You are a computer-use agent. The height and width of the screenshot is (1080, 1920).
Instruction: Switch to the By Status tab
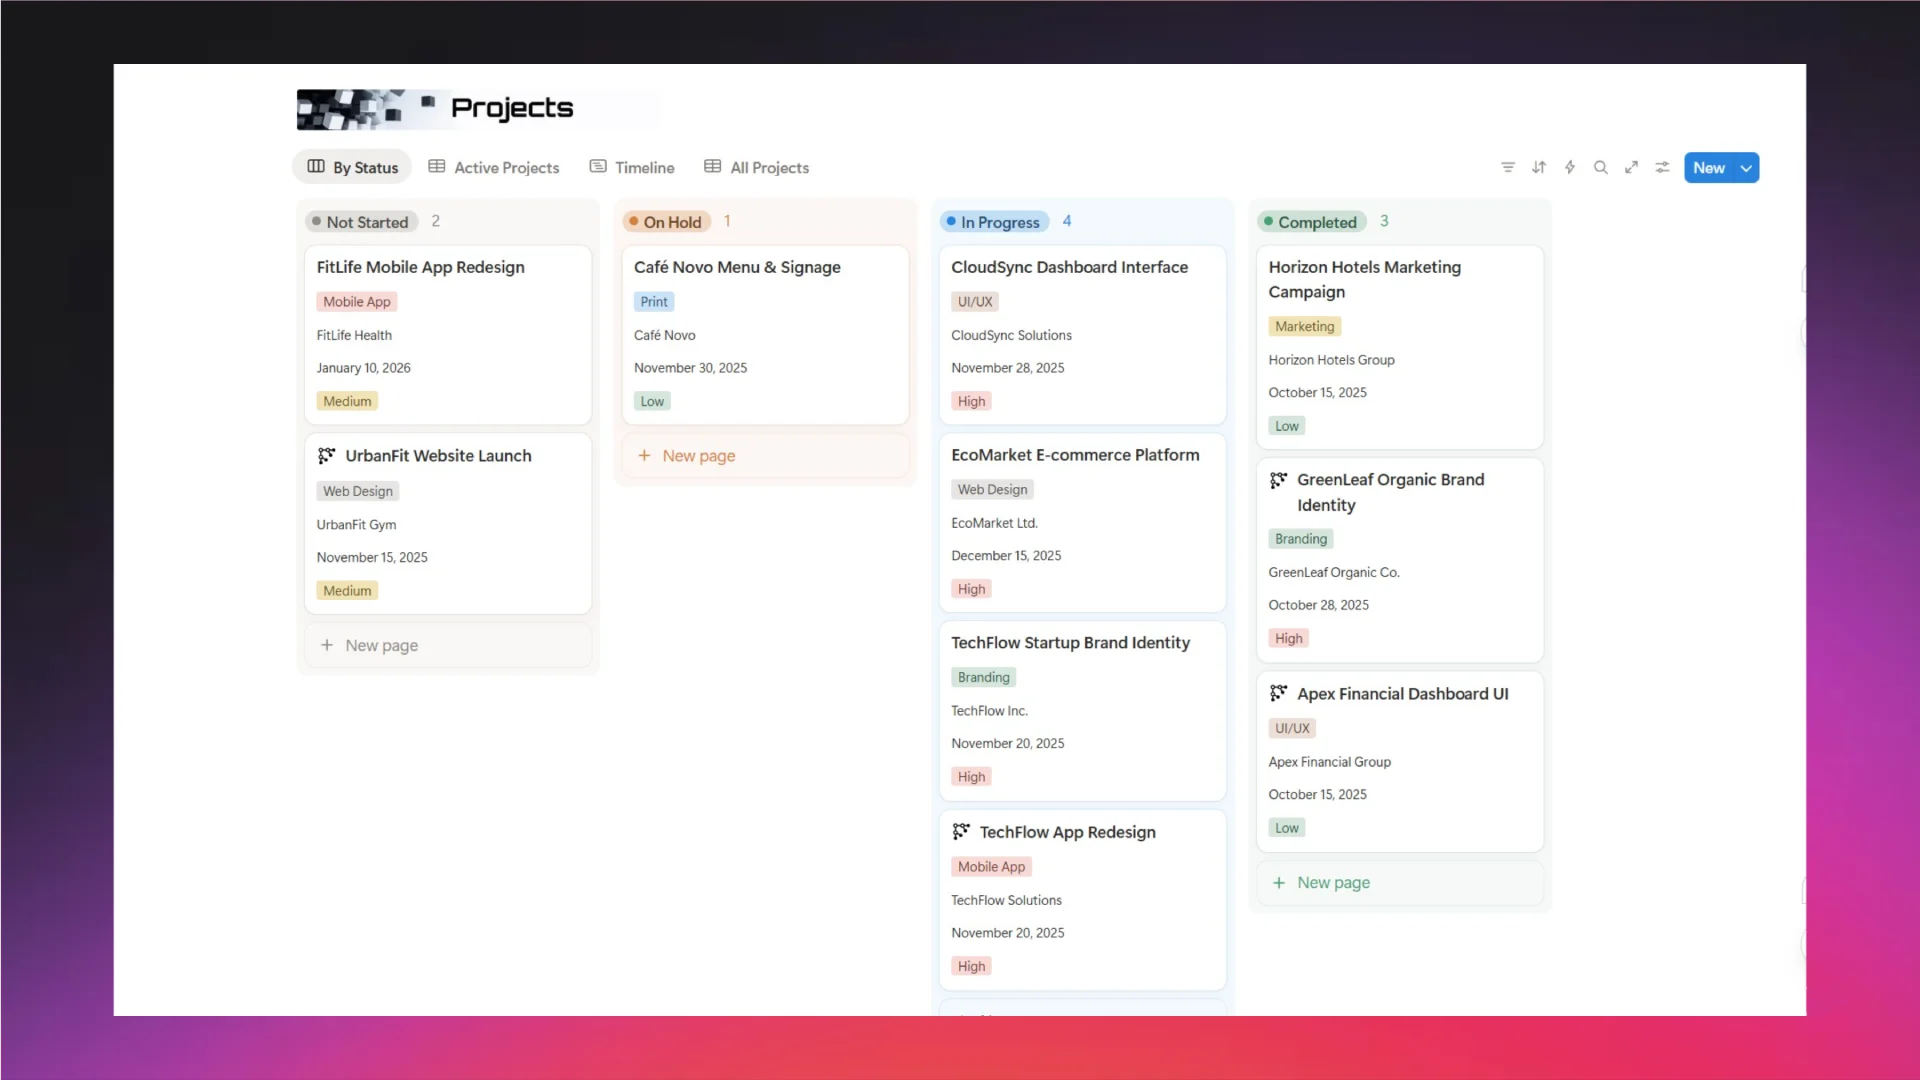(352, 167)
